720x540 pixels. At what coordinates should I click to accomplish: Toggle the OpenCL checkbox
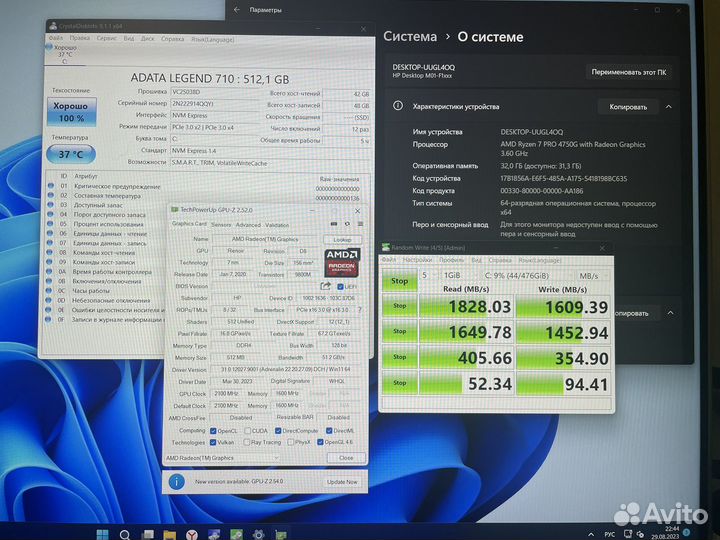[213, 431]
